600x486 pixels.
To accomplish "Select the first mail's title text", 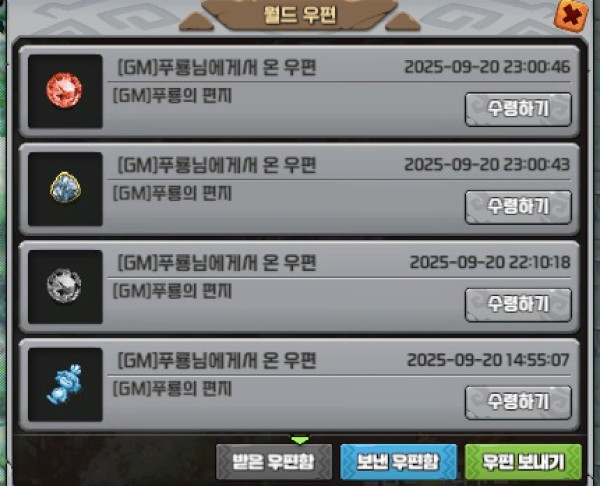I will tap(217, 68).
